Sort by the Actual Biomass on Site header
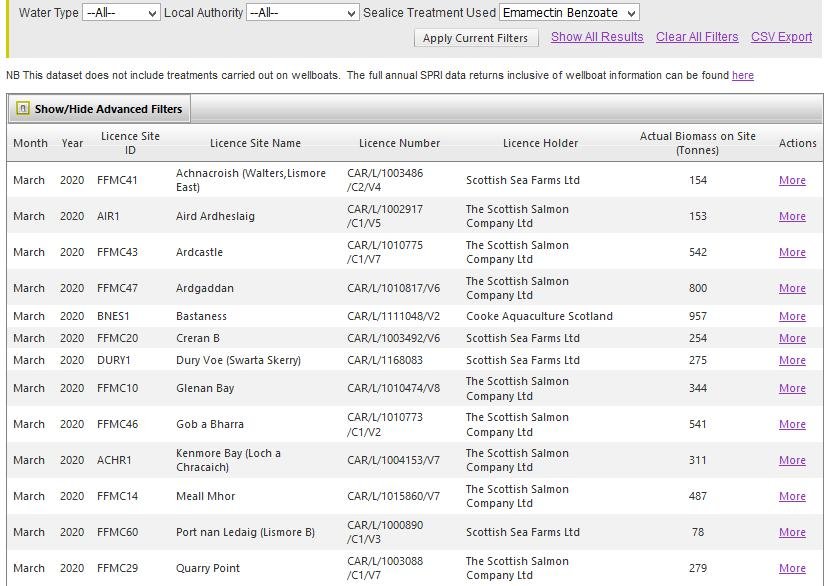 697,143
